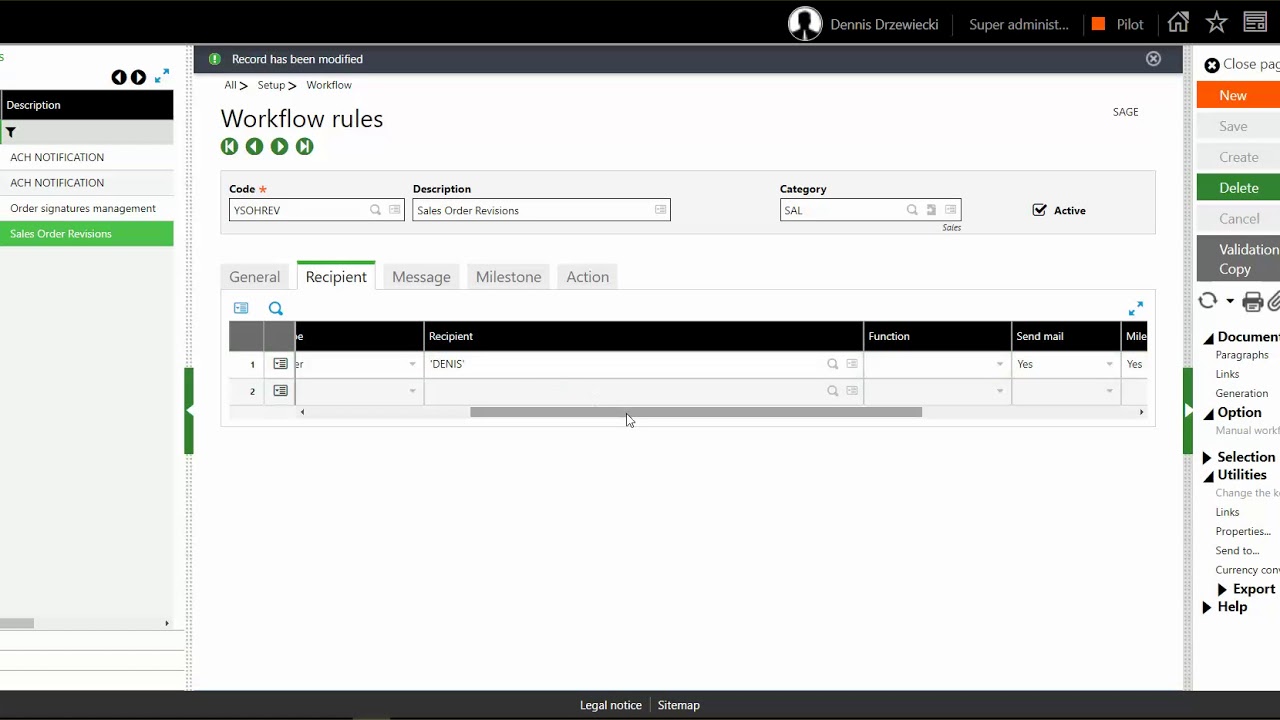Go to the next page of the left list

coord(138,77)
